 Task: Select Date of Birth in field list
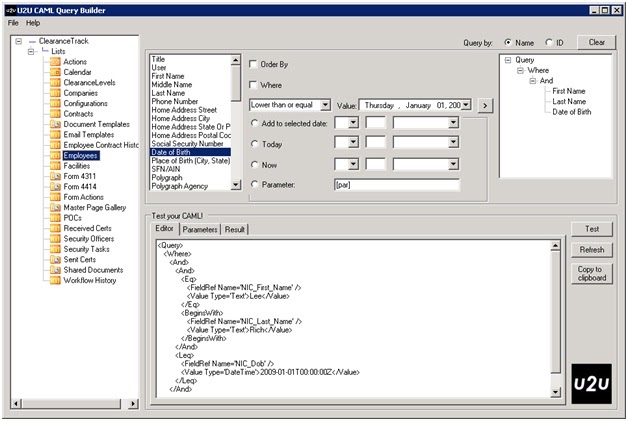(x=190, y=152)
